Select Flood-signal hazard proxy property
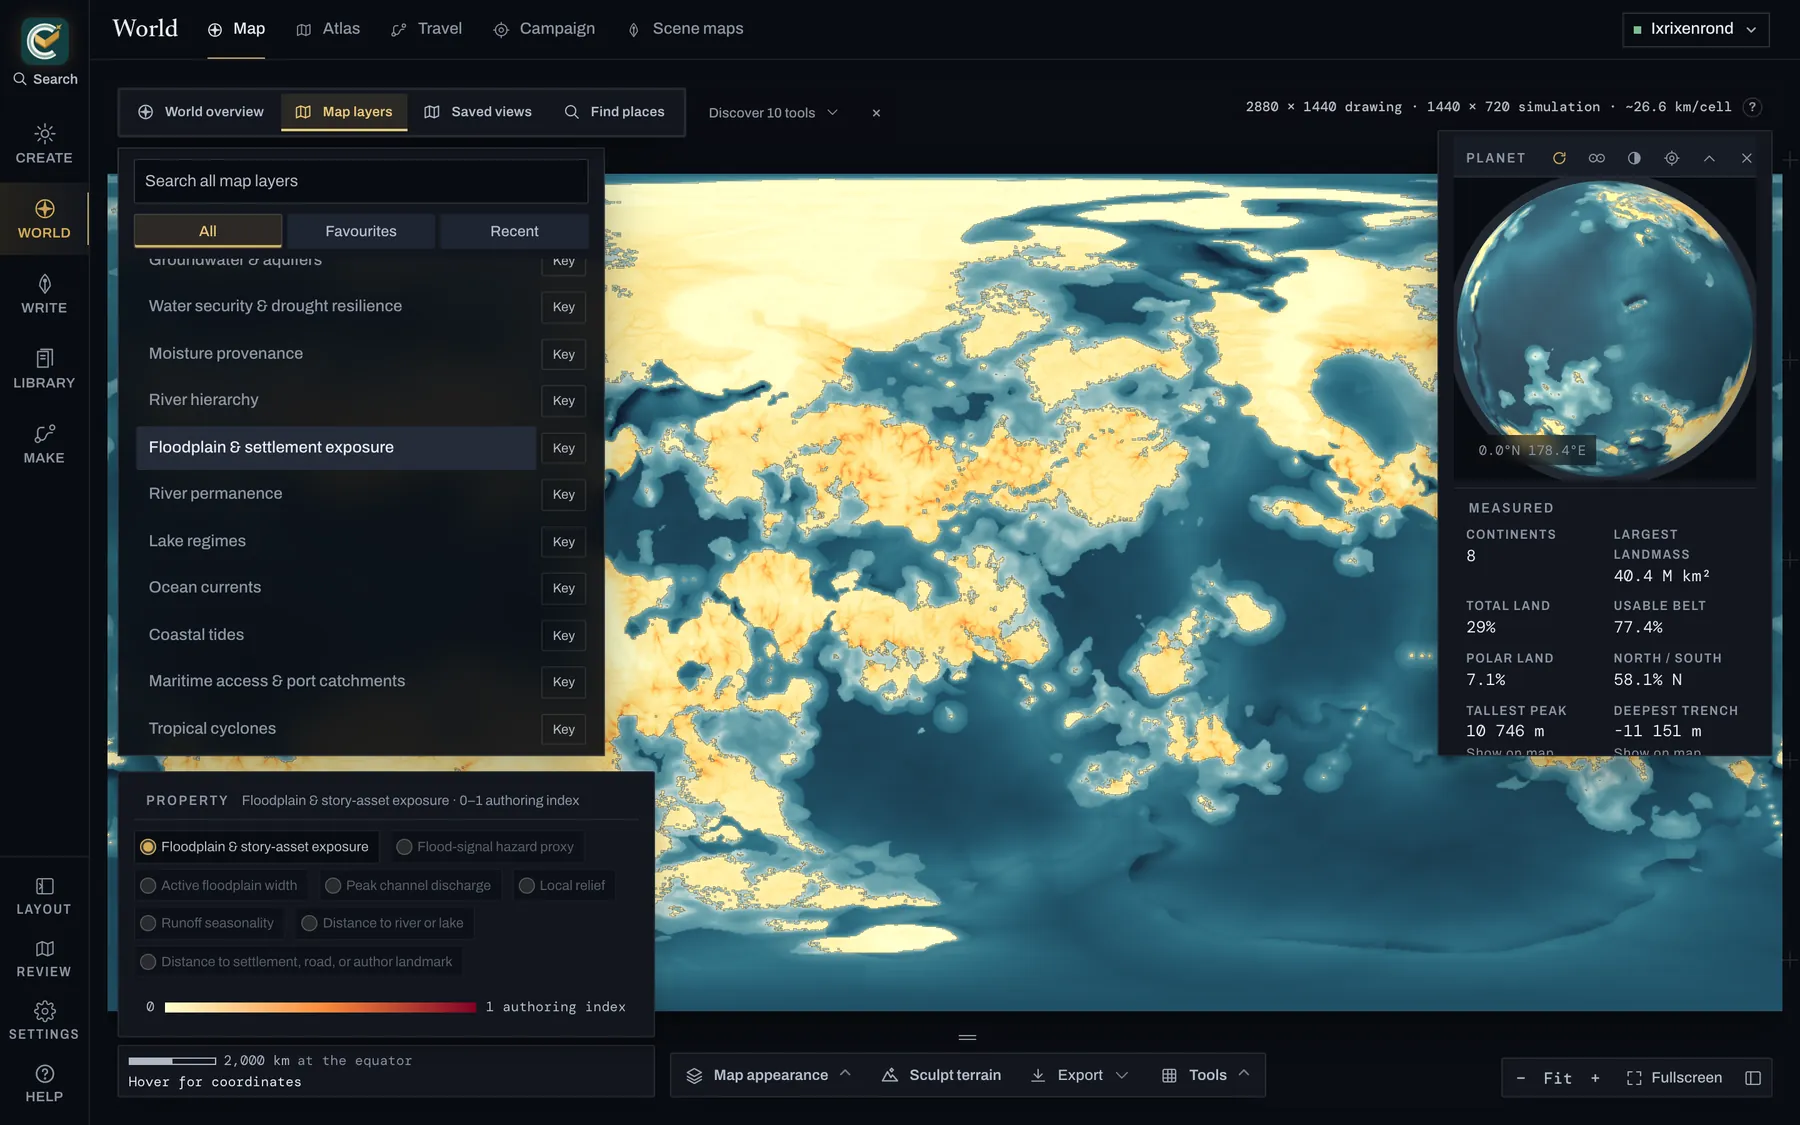Screen dimensions: 1800x1125 486,847
